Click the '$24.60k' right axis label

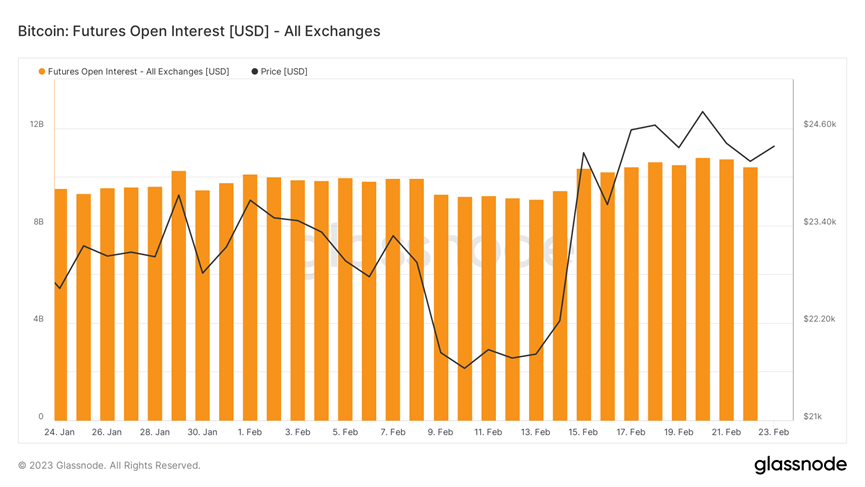819,124
